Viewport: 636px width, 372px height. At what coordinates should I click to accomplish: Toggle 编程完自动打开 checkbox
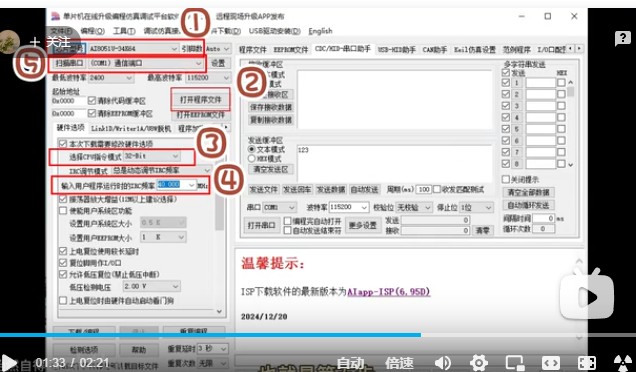point(288,221)
